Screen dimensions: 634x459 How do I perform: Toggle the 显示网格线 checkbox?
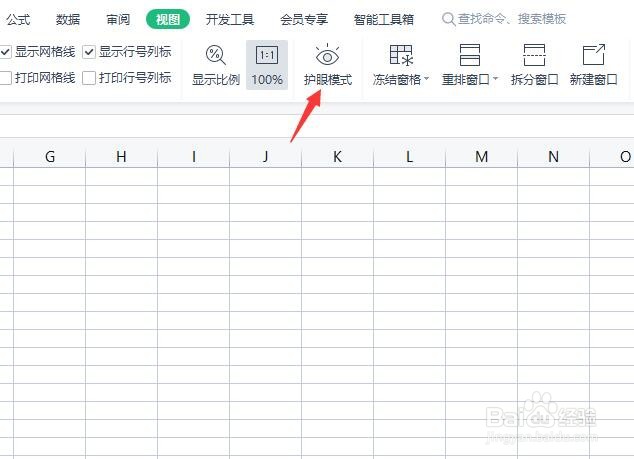pos(5,52)
